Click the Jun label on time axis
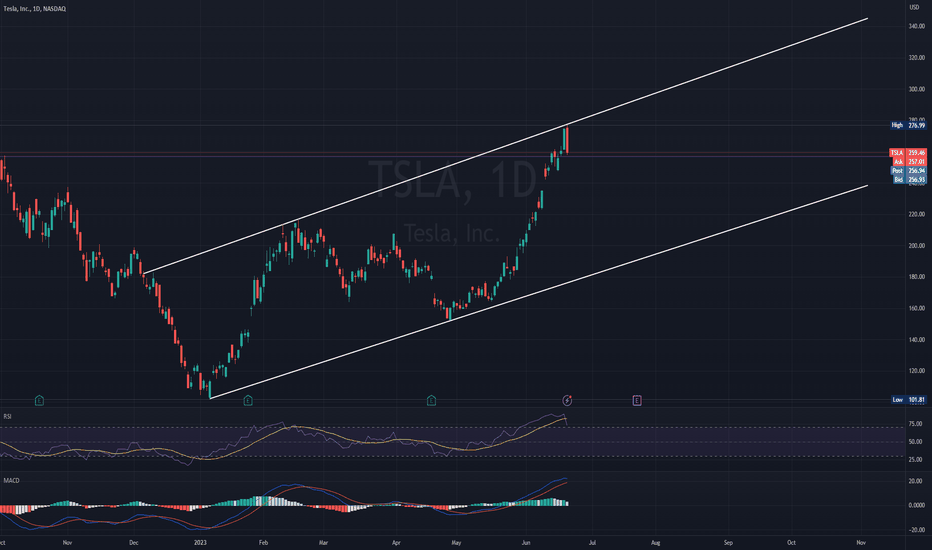This screenshot has height=550, width=932. 525,542
